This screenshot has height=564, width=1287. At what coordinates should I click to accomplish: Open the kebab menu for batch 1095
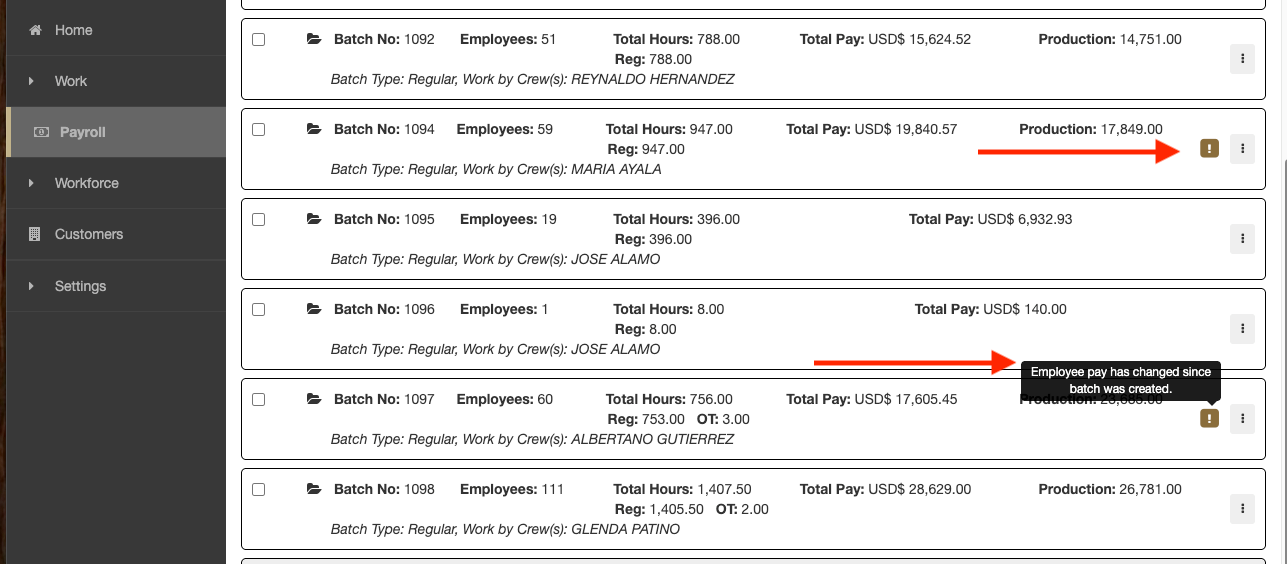pyautogui.click(x=1241, y=239)
